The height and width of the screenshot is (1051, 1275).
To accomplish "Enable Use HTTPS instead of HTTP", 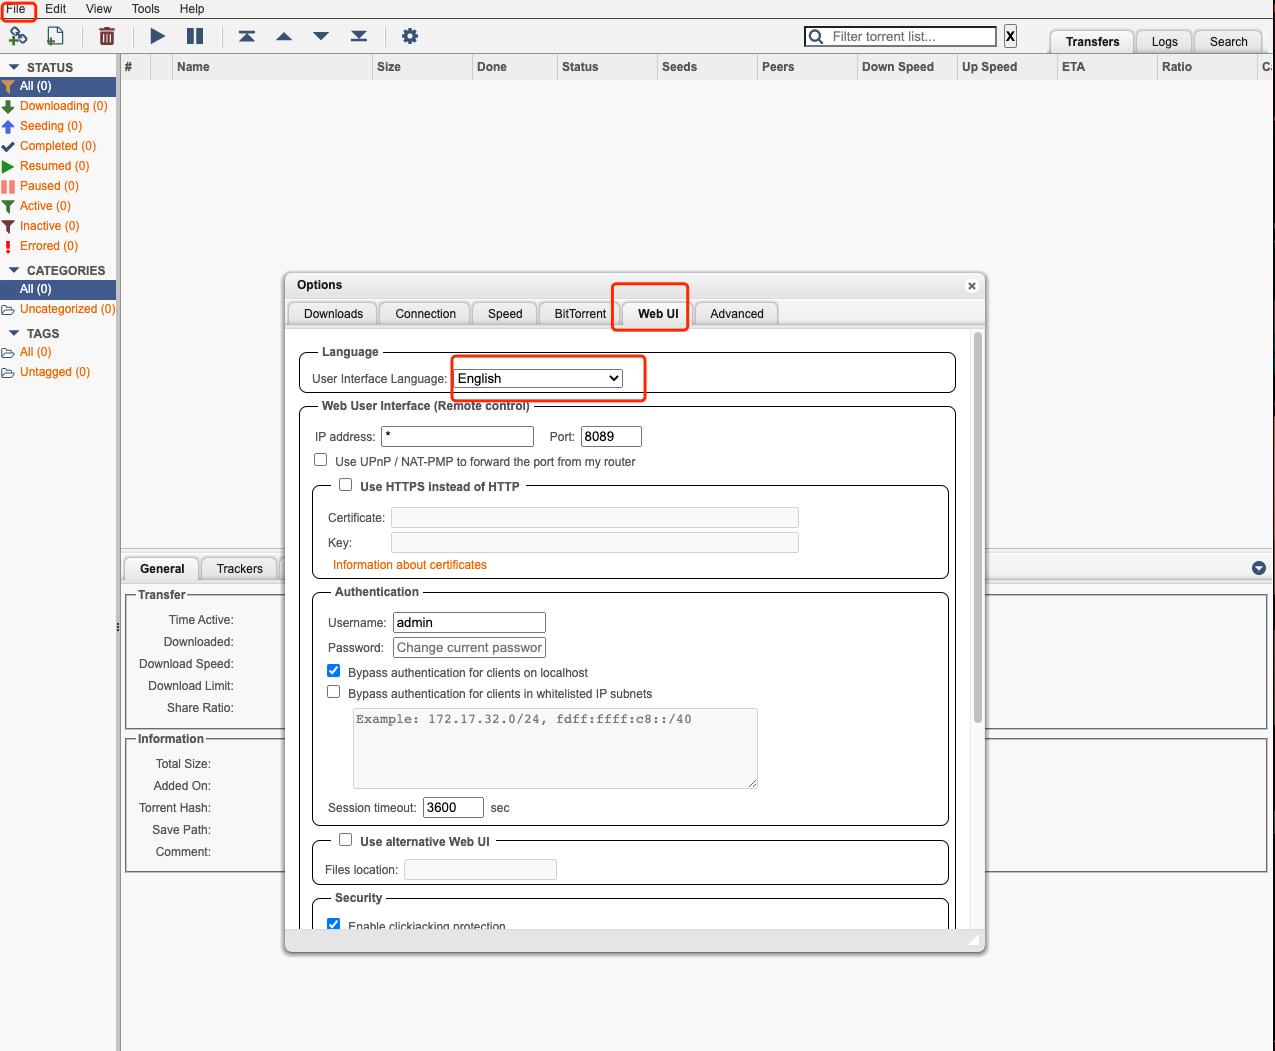I will pyautogui.click(x=346, y=485).
